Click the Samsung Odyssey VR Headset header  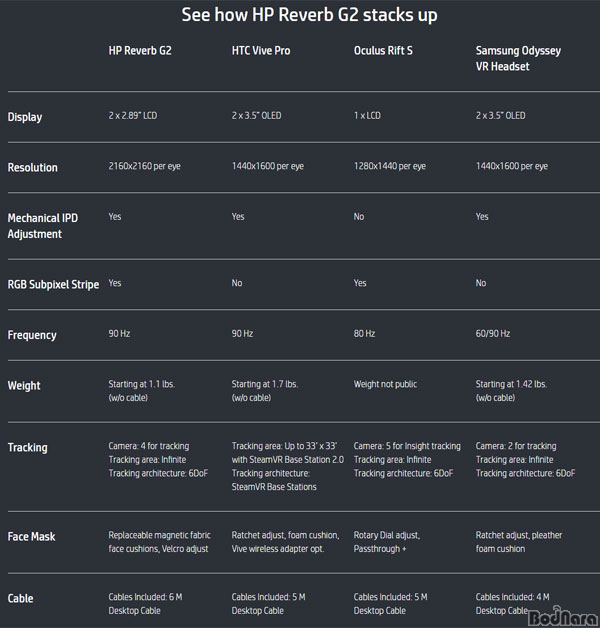tap(518, 58)
